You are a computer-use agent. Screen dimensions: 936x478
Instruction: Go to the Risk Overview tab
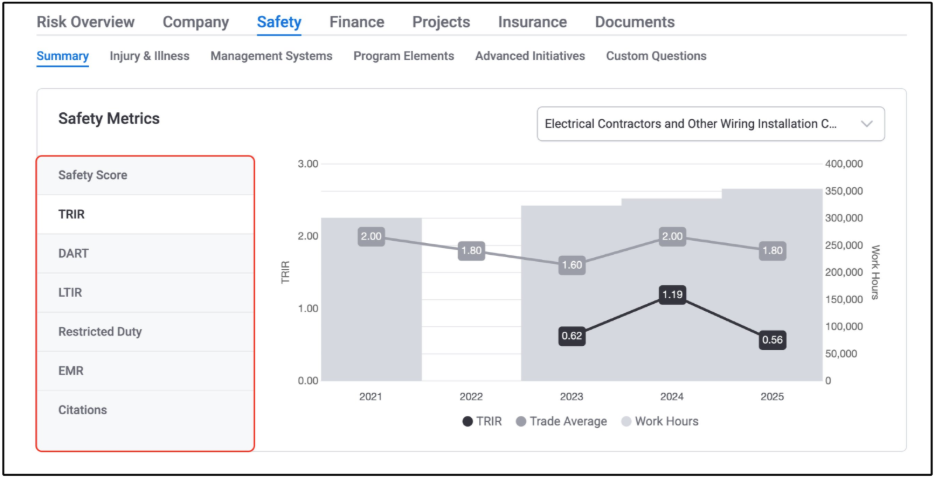(85, 22)
